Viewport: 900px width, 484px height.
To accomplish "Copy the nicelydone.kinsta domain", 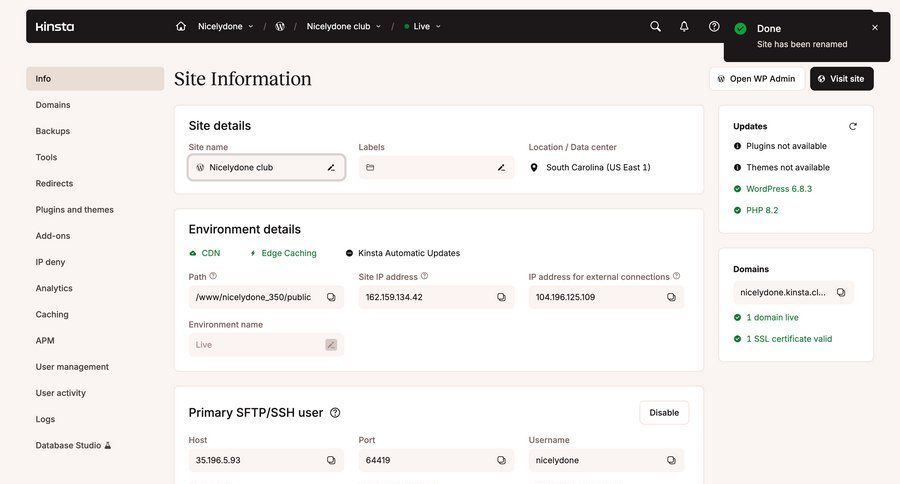I will pos(841,293).
